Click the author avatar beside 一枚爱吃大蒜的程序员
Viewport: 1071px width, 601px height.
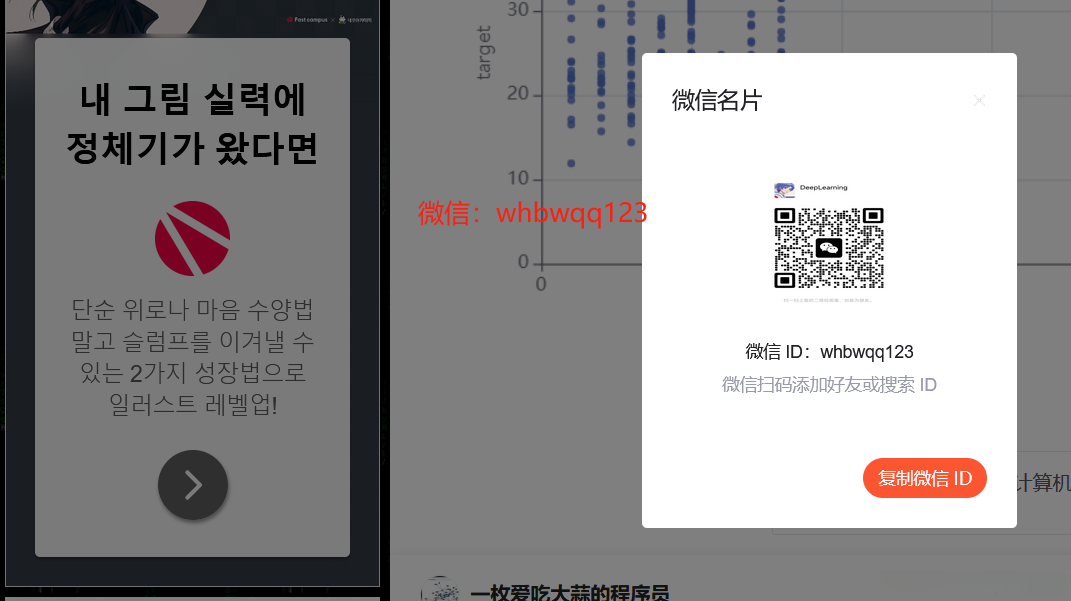click(x=439, y=590)
